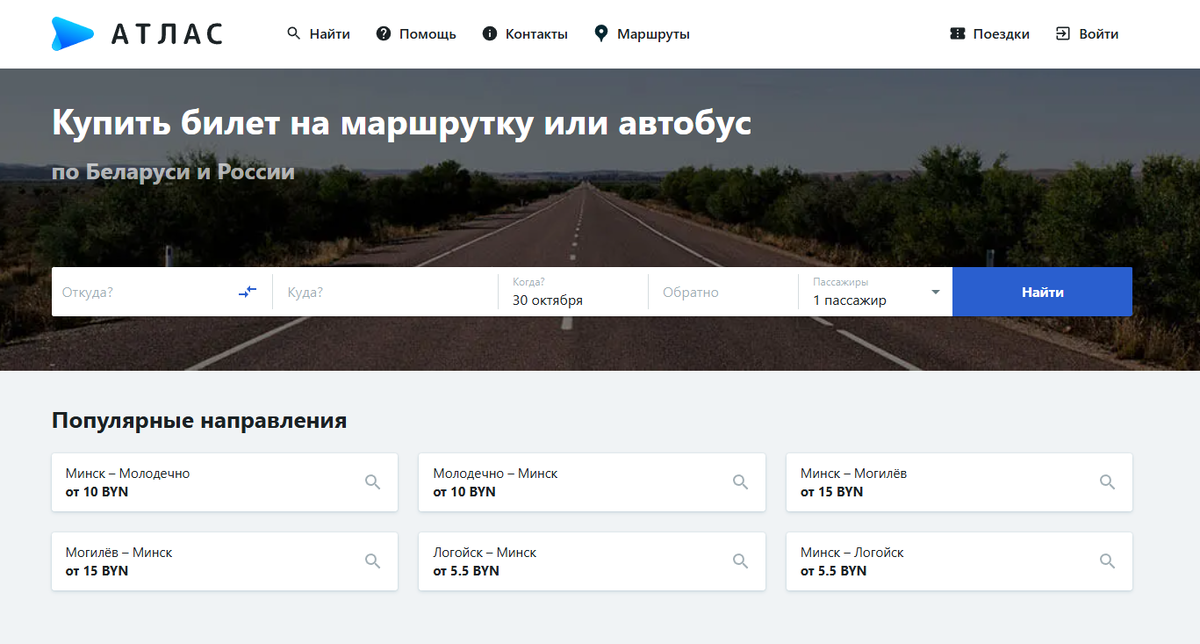Screen dimensions: 1200x644
Task: Click search icon on Могилёв – Минск card
Action: (373, 561)
